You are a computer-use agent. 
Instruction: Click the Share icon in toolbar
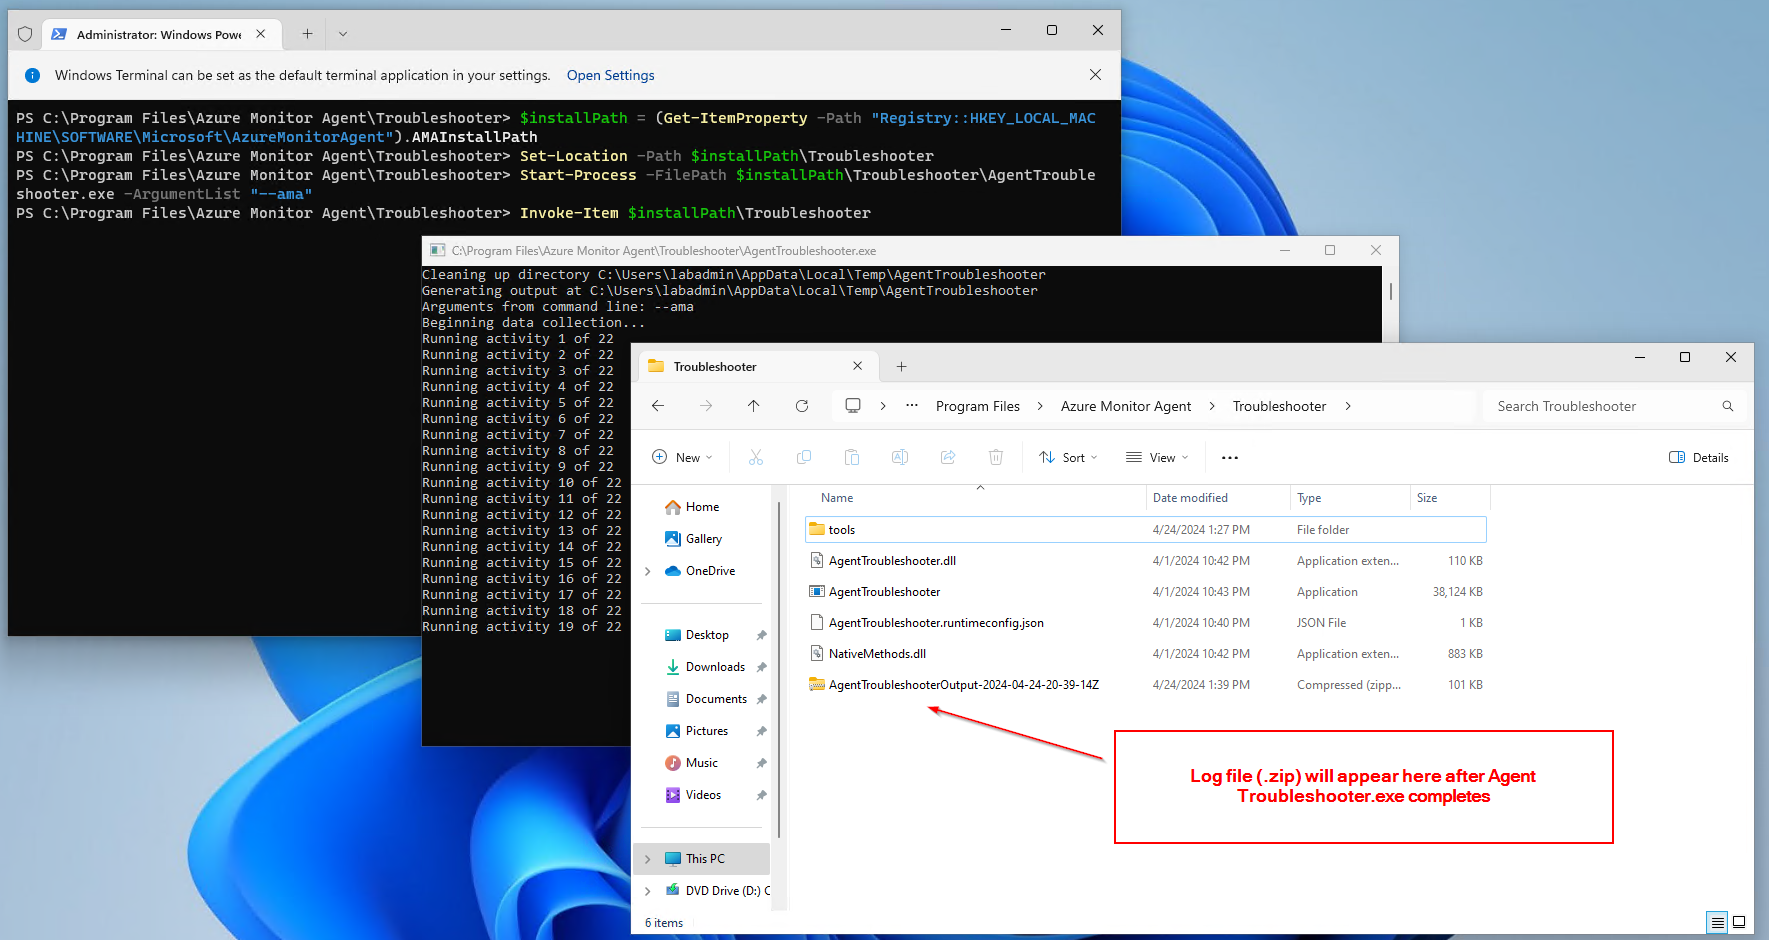pyautogui.click(x=947, y=458)
